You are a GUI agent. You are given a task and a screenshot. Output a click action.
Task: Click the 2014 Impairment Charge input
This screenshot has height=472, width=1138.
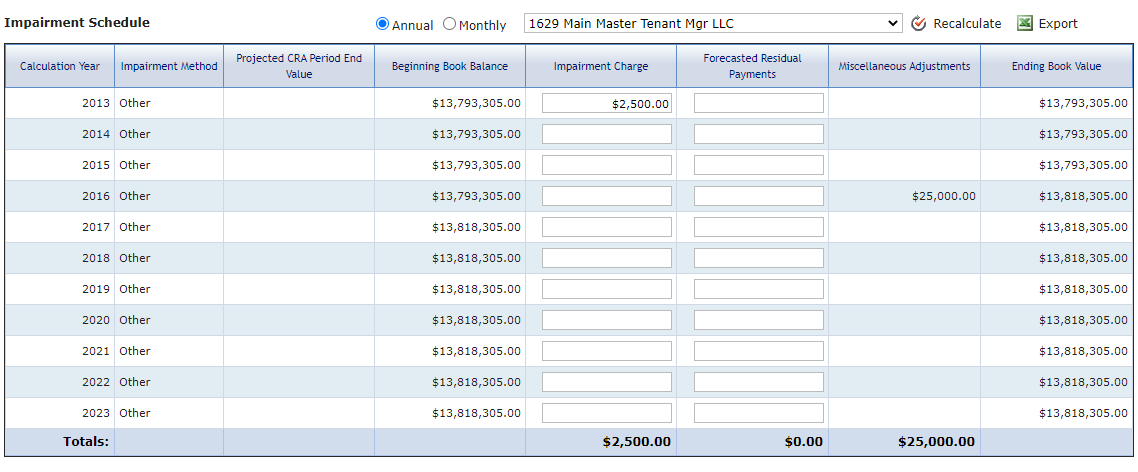607,134
